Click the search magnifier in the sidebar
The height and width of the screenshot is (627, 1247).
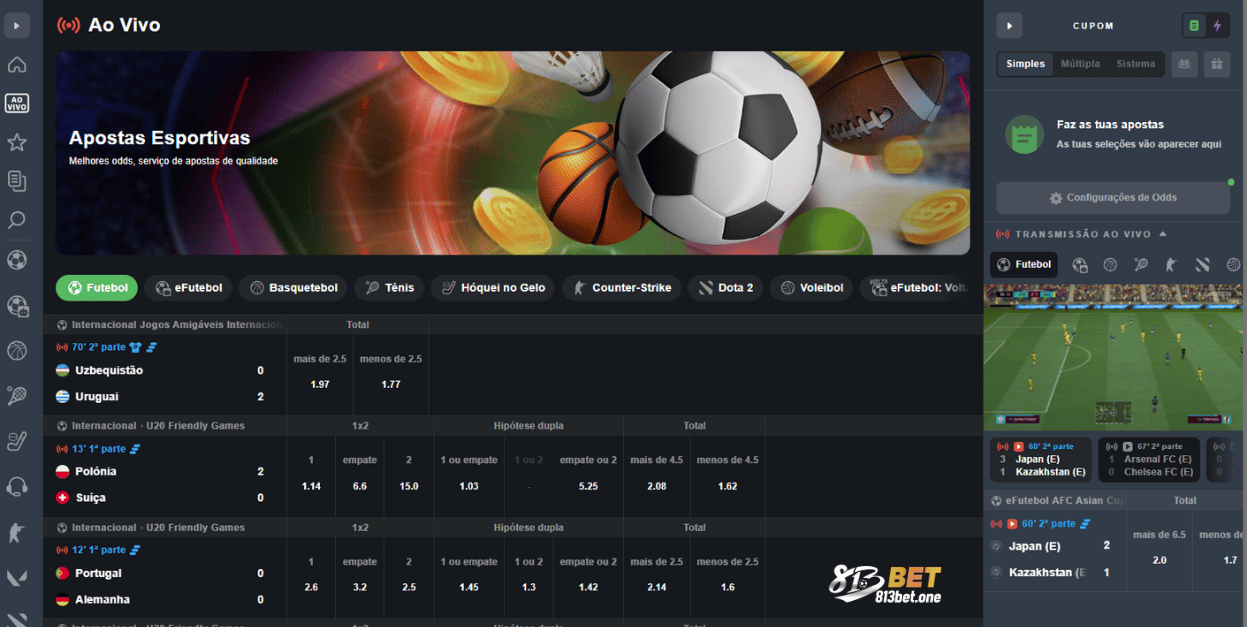click(16, 220)
